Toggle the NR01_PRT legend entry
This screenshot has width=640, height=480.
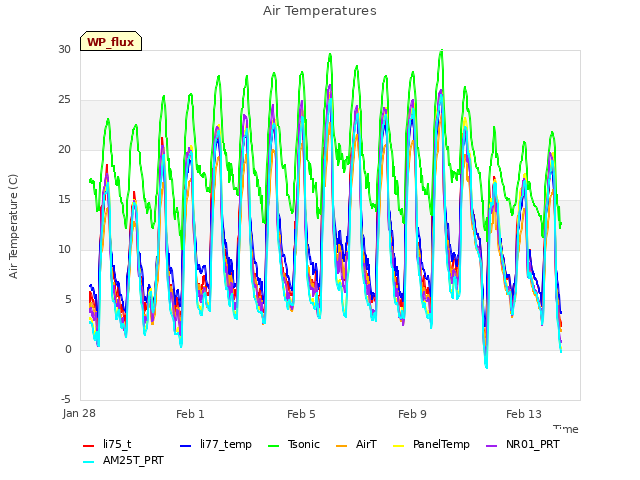(x=522, y=444)
